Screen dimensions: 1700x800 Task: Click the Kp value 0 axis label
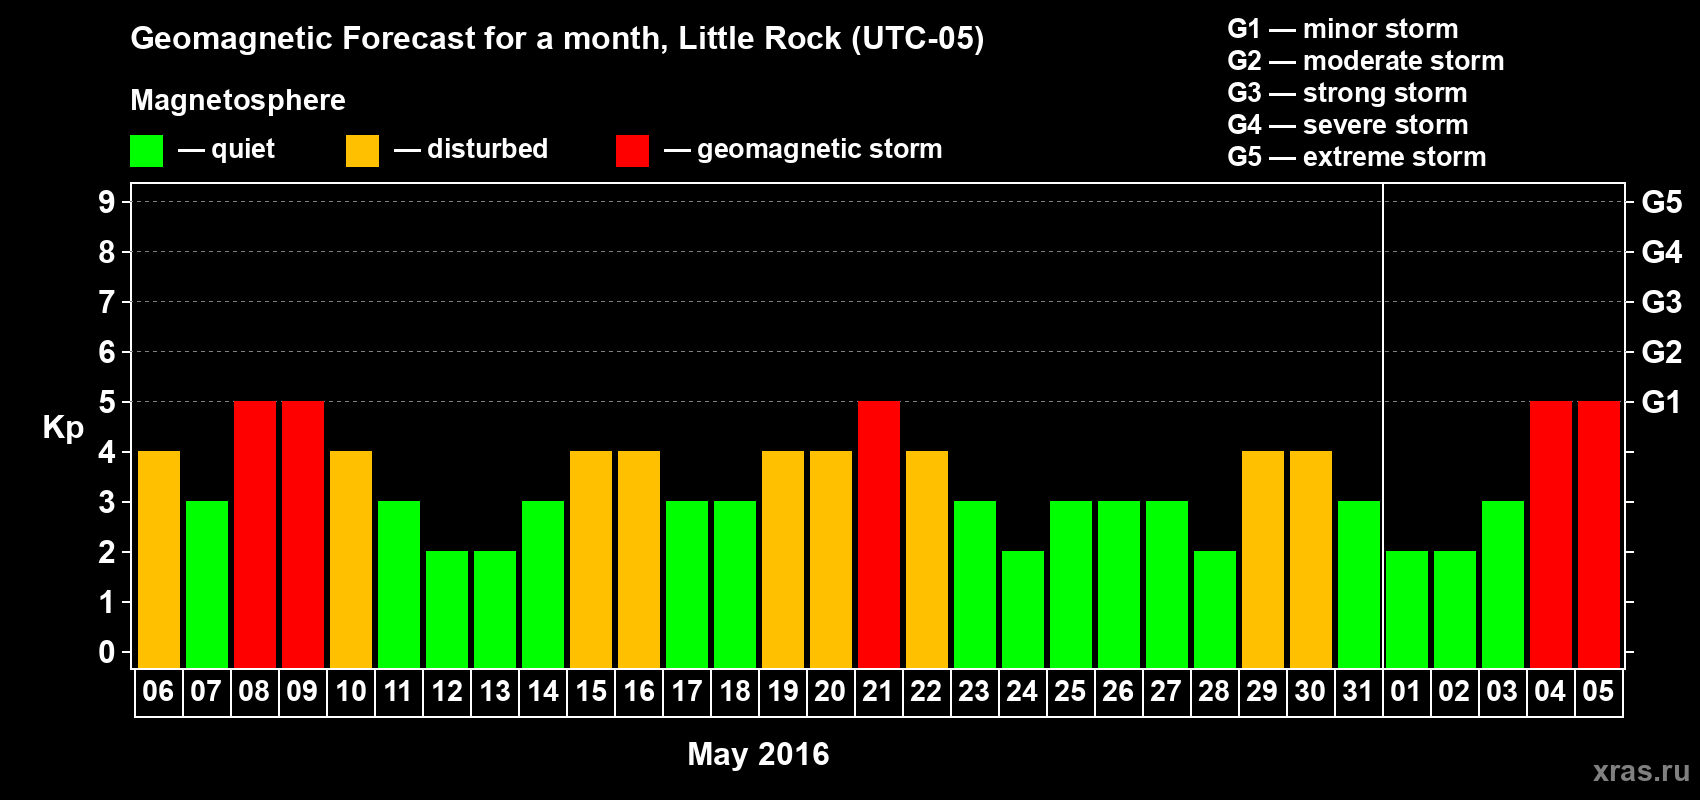pos(107,652)
